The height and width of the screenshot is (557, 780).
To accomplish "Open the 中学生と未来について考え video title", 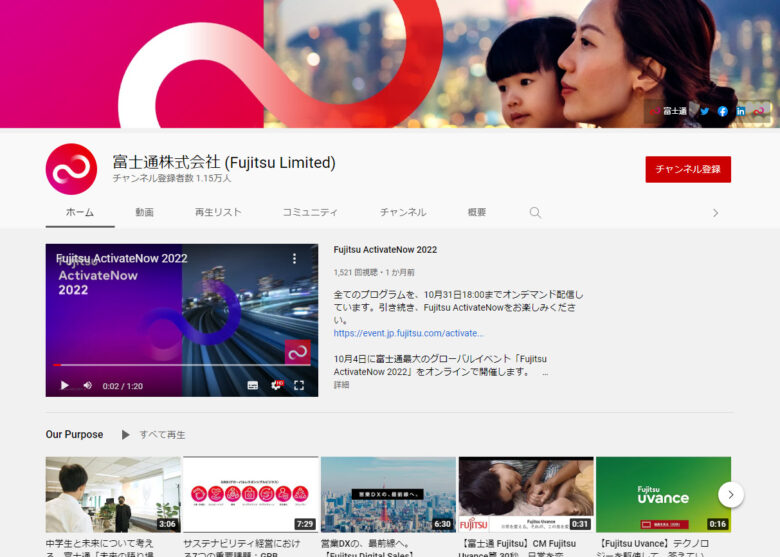I will [99, 548].
